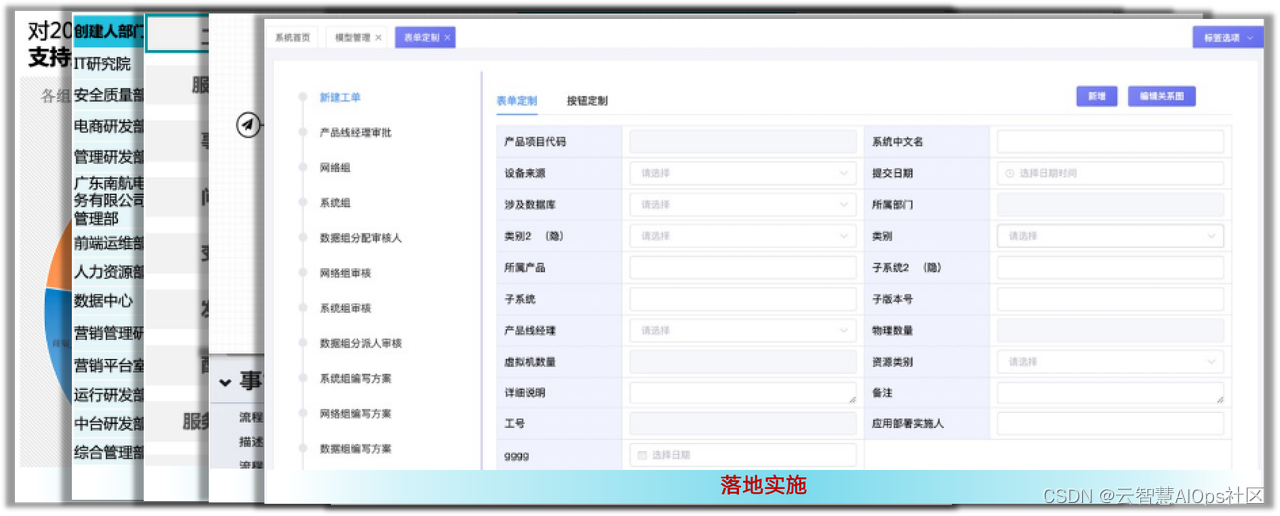Close the 表单定制 tab with its X

[x=447, y=37]
